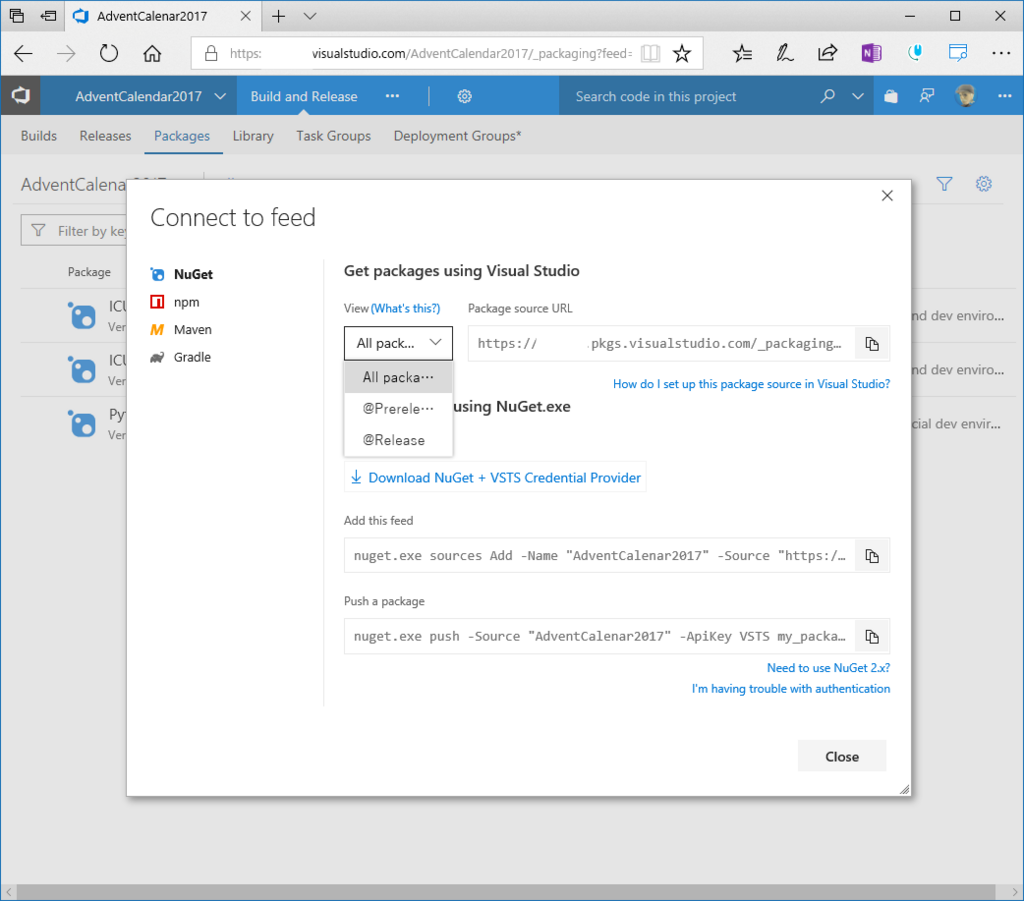The width and height of the screenshot is (1024, 901).
Task: Open the user profile avatar
Action: pos(965,96)
